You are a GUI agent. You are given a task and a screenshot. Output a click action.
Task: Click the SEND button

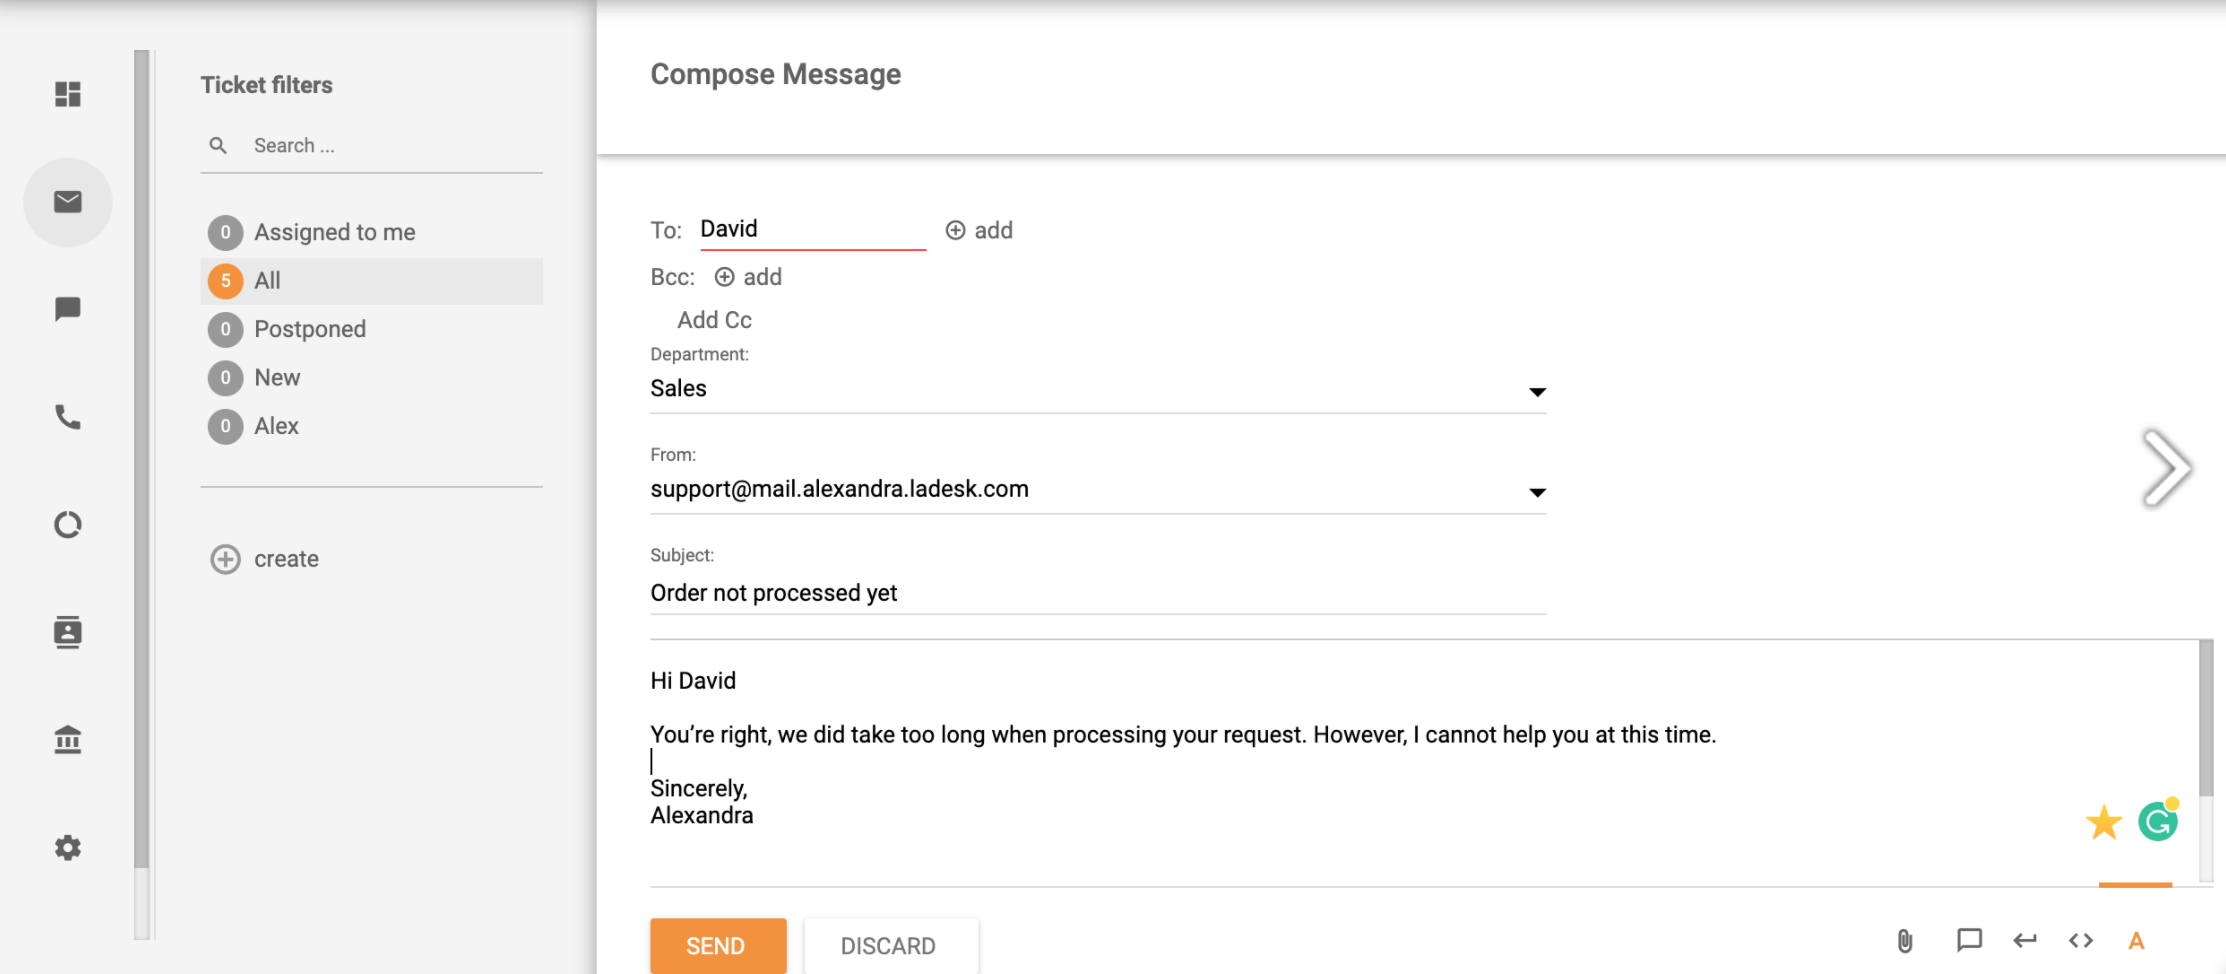pyautogui.click(x=717, y=945)
